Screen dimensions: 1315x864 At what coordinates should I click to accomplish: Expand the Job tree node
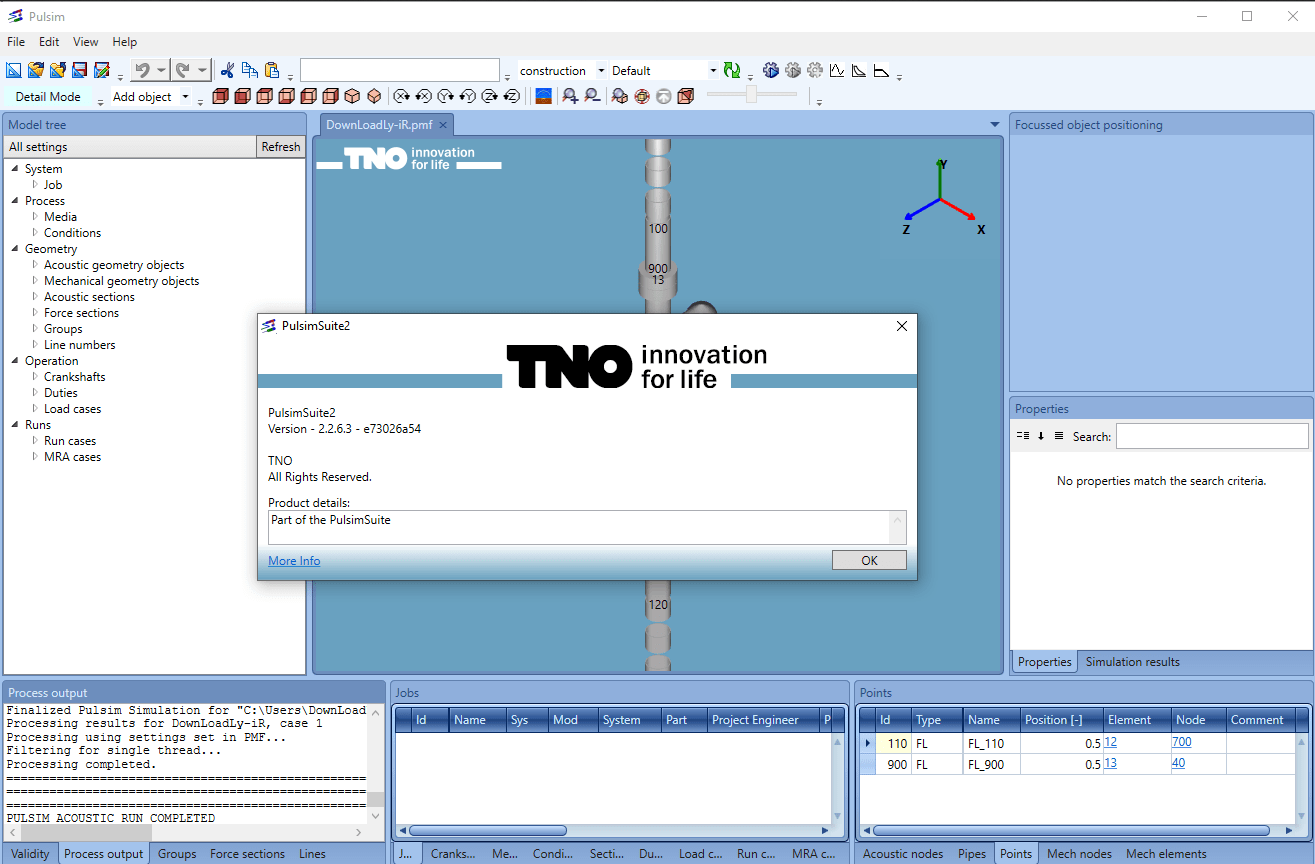35,185
